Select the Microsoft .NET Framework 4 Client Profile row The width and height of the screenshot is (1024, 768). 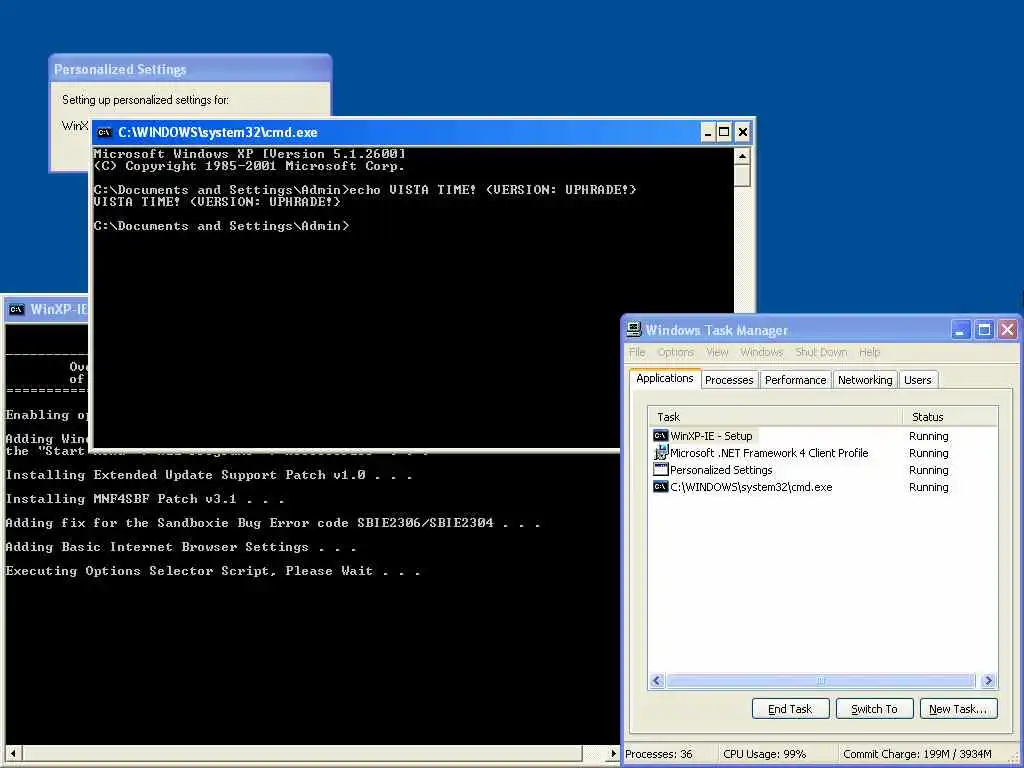coord(824,453)
